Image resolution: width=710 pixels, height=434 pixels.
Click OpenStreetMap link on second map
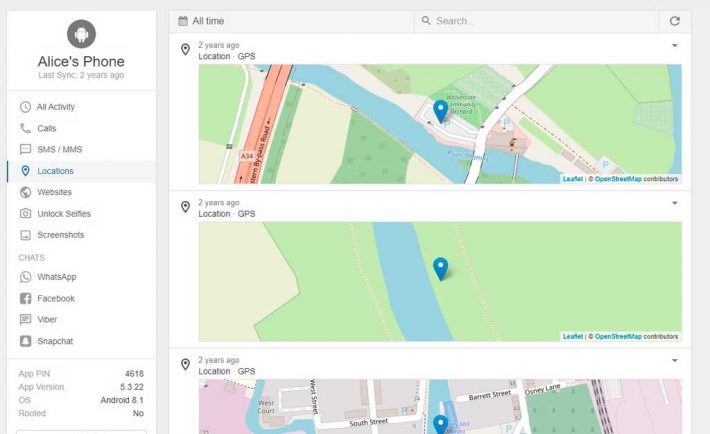[x=618, y=337]
